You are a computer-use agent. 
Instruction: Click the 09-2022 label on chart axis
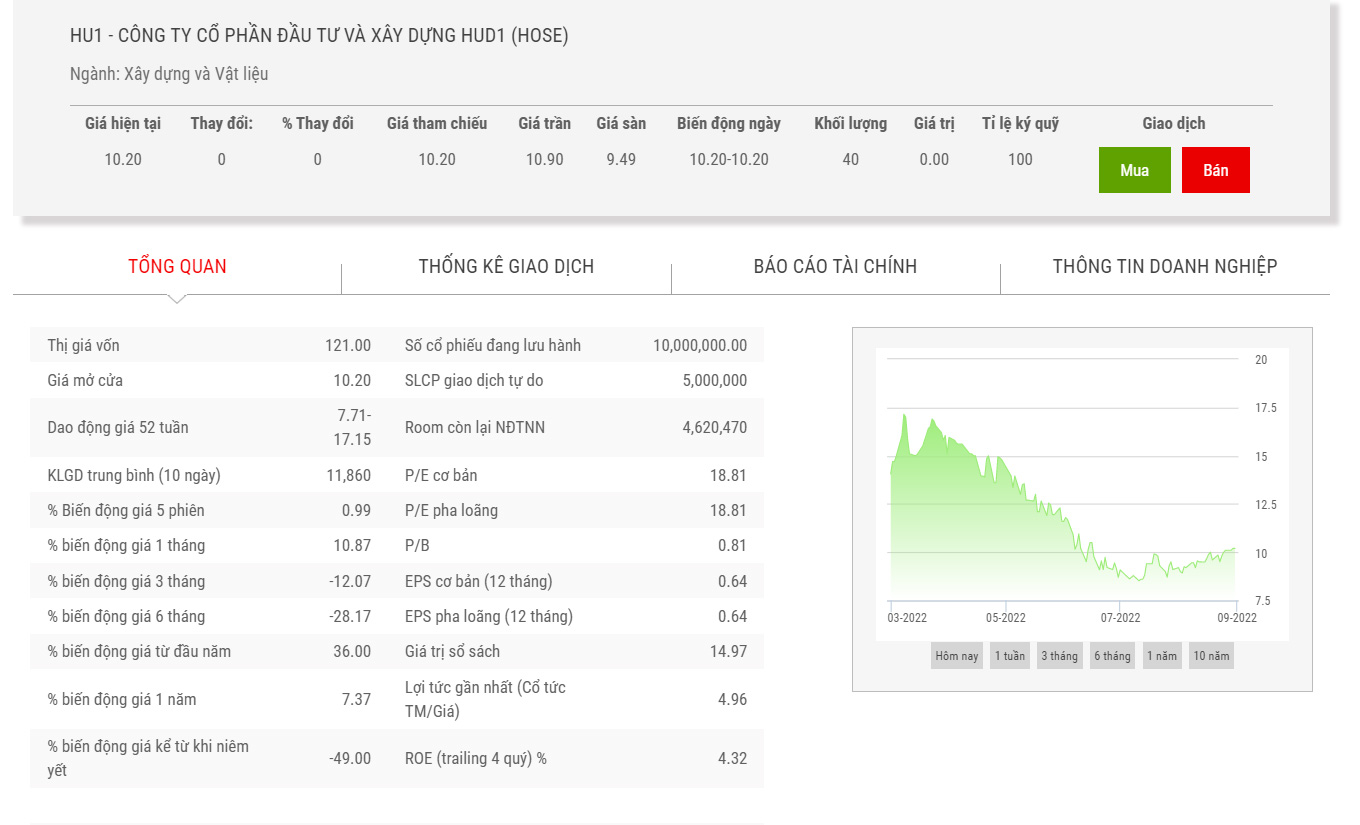pyautogui.click(x=1236, y=618)
